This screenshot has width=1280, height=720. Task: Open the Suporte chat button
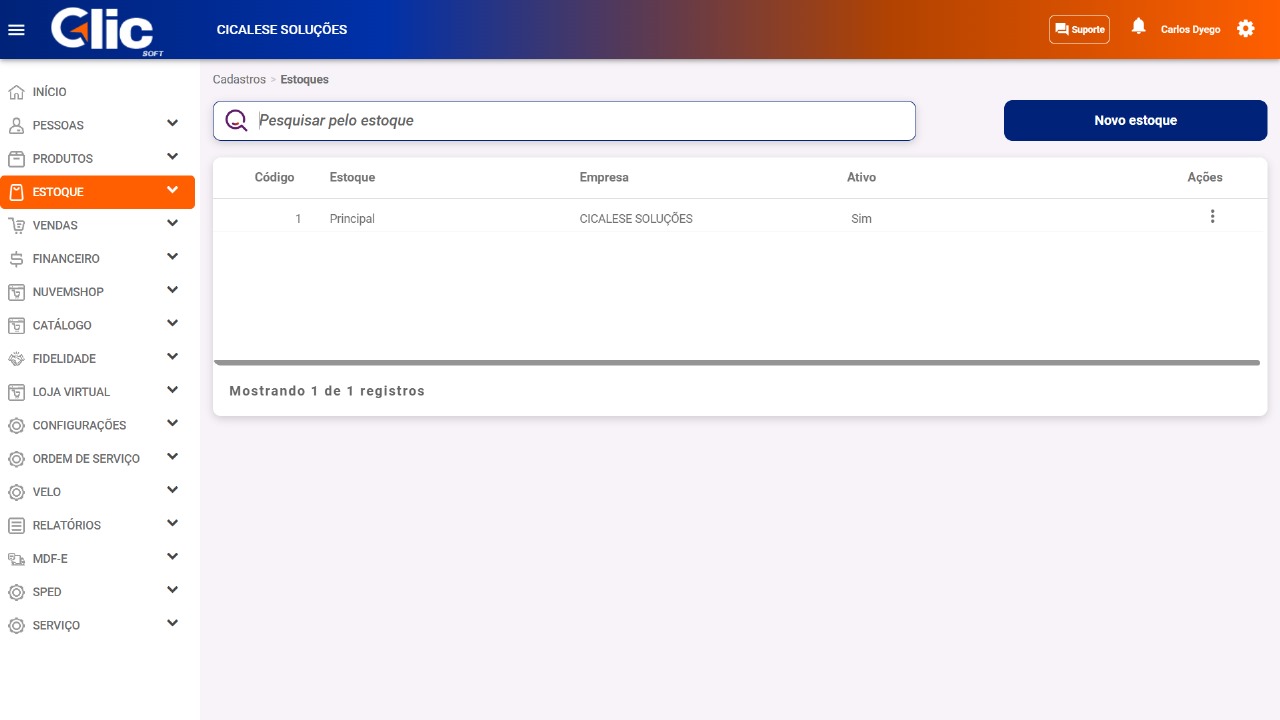click(x=1079, y=30)
